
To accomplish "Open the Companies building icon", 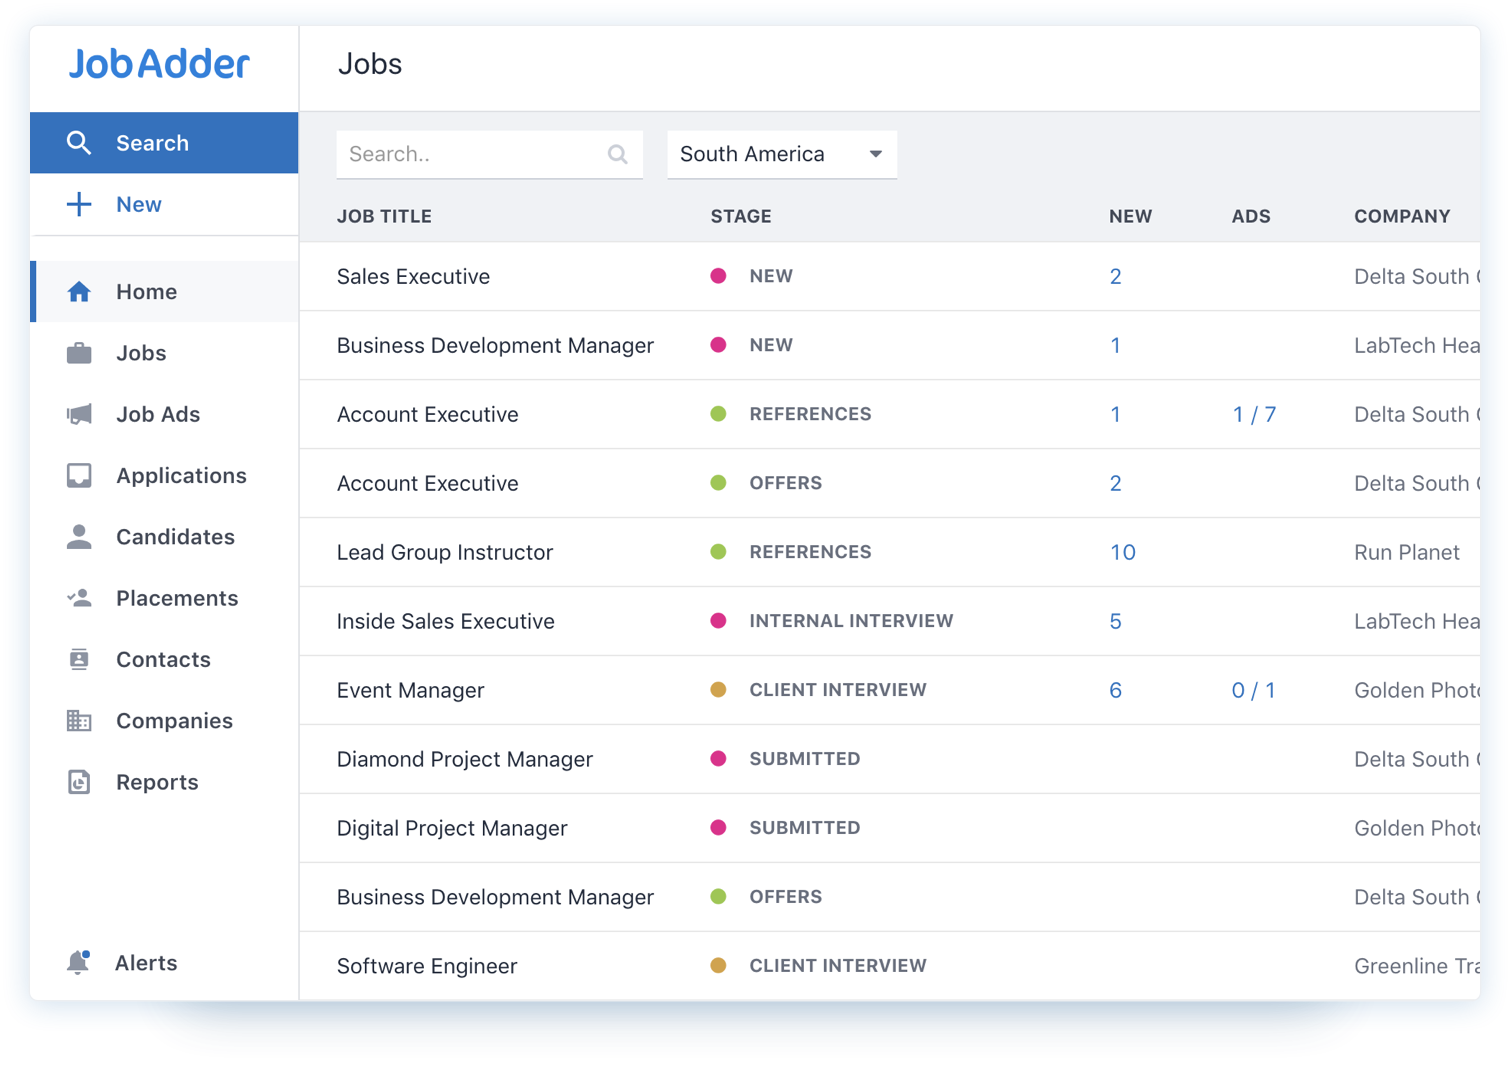I will pyautogui.click(x=79, y=720).
